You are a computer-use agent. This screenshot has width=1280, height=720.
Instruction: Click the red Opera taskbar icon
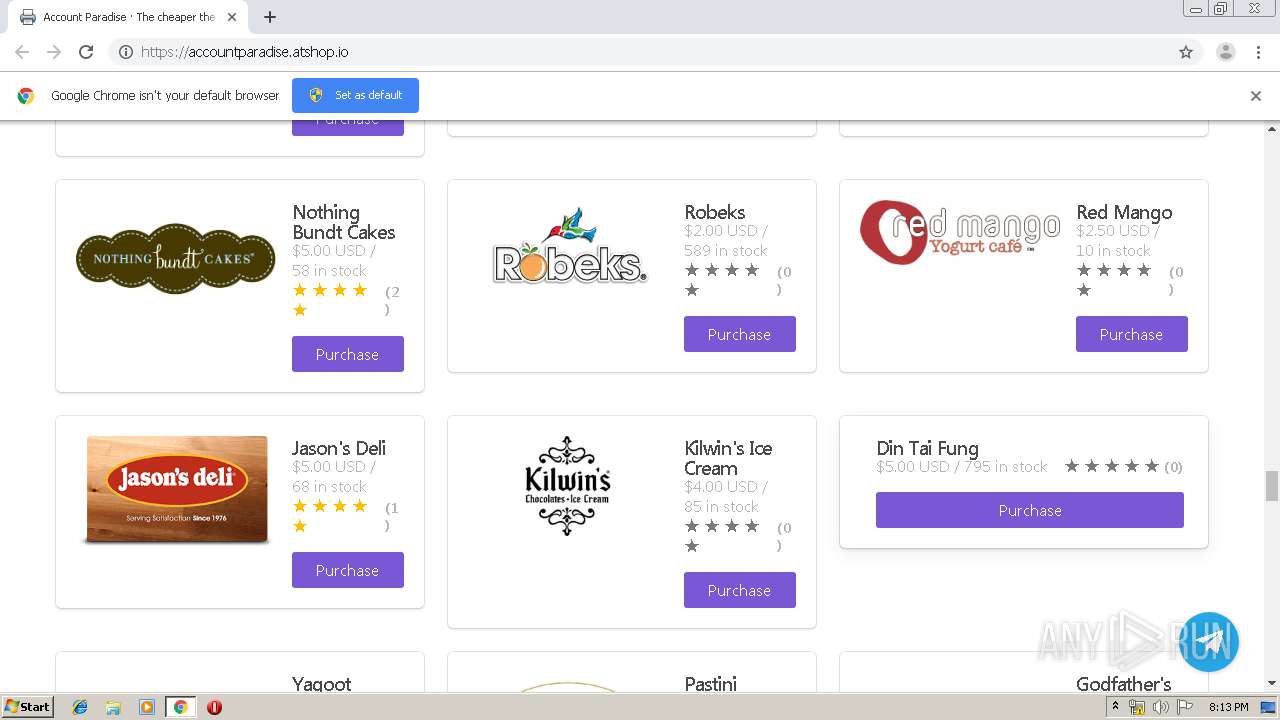pos(214,707)
